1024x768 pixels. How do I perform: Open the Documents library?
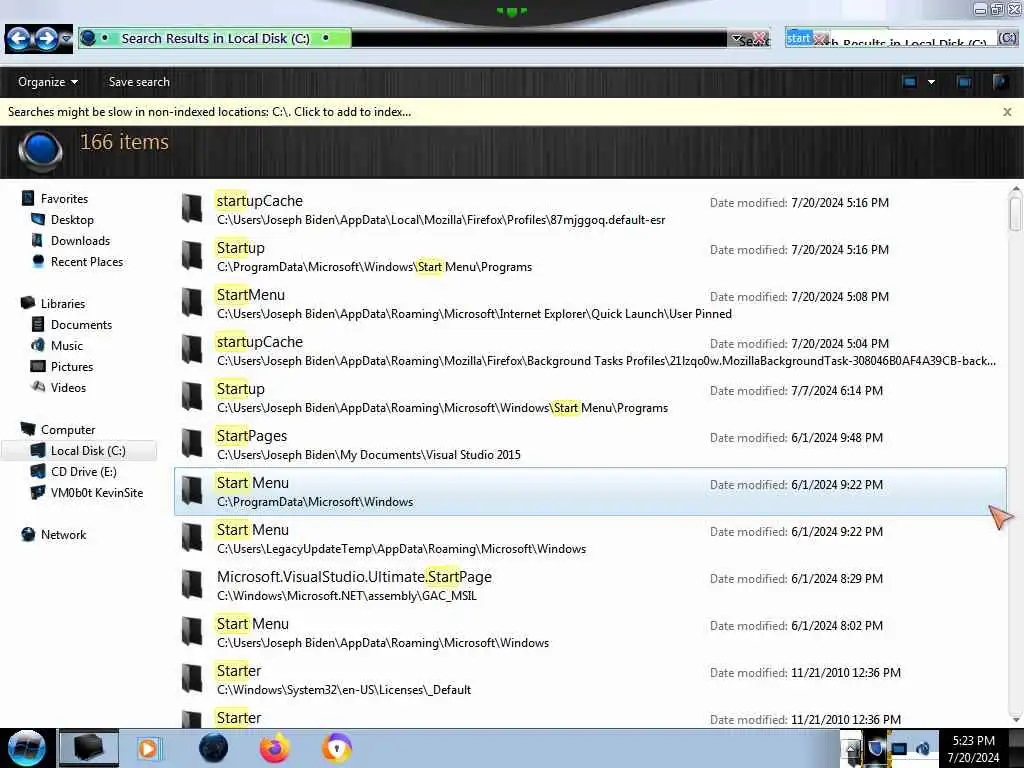(81, 325)
